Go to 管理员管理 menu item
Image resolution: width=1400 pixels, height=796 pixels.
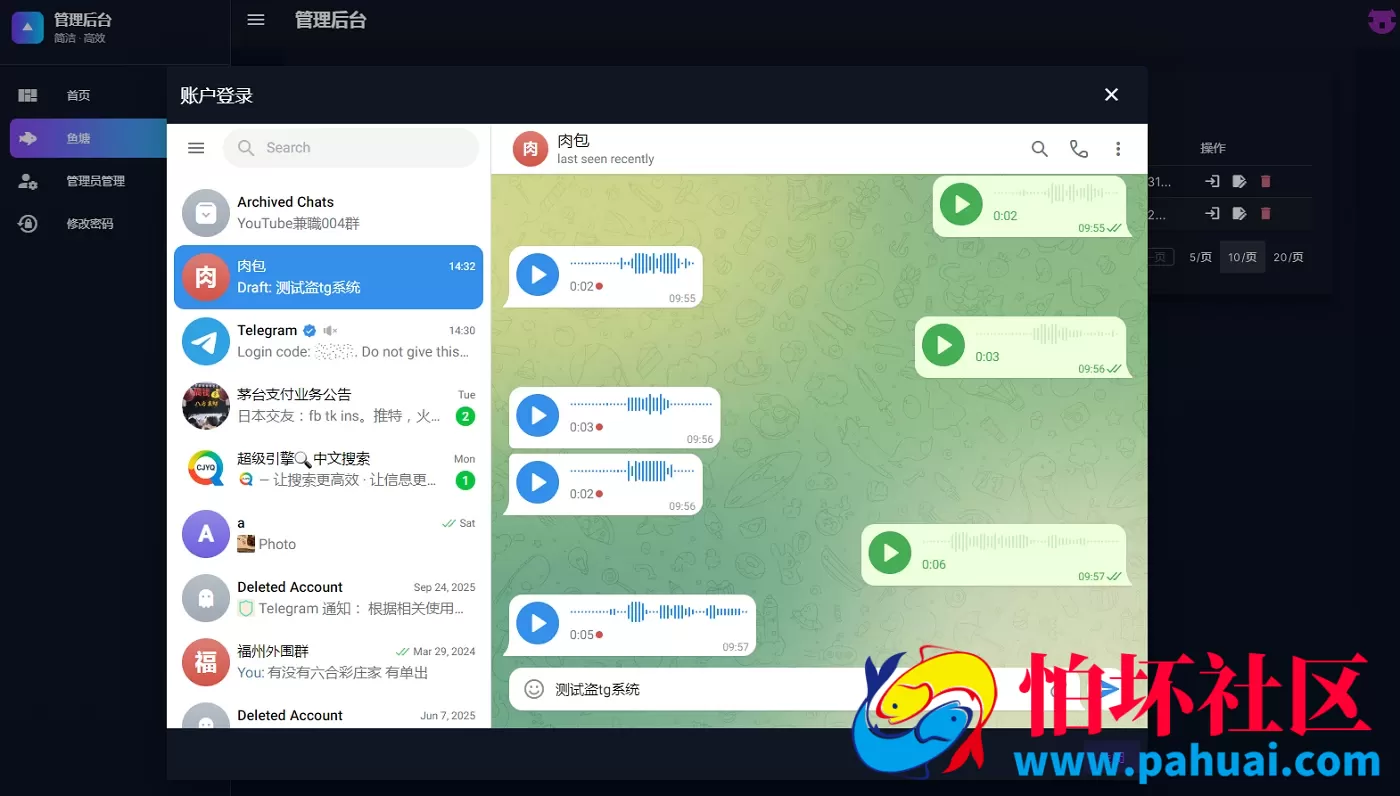coord(88,181)
